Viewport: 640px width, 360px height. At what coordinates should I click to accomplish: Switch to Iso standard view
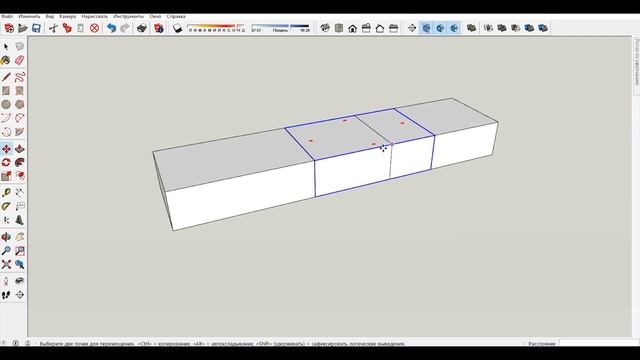click(x=325, y=28)
